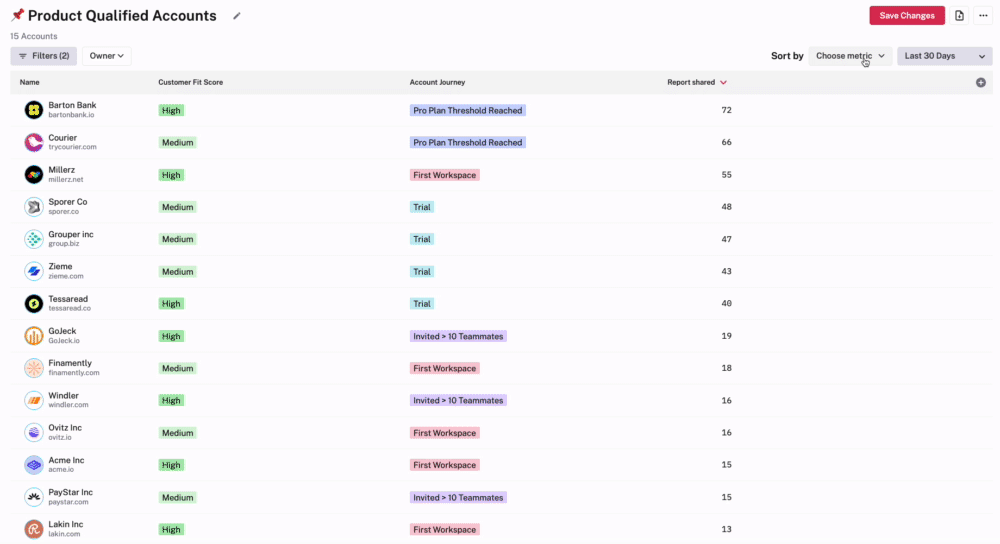Viewport: 1000px width, 544px height.
Task: Click the PayStar Inc account name
Action: coord(71,492)
